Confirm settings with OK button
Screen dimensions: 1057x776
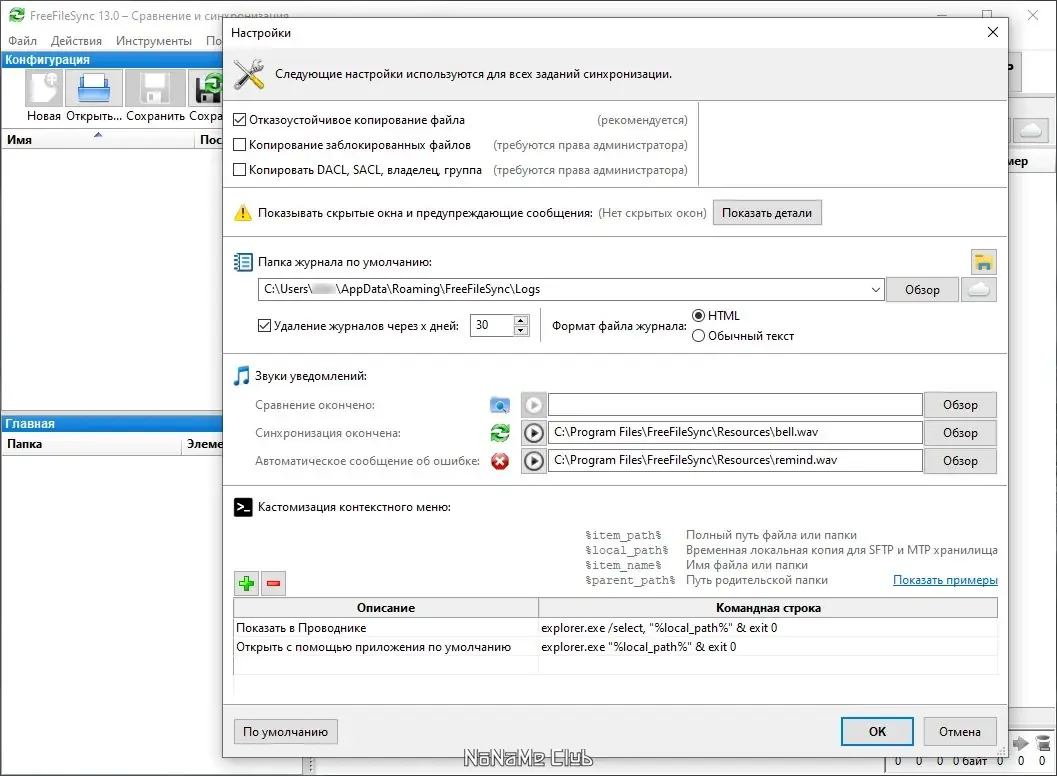point(877,732)
